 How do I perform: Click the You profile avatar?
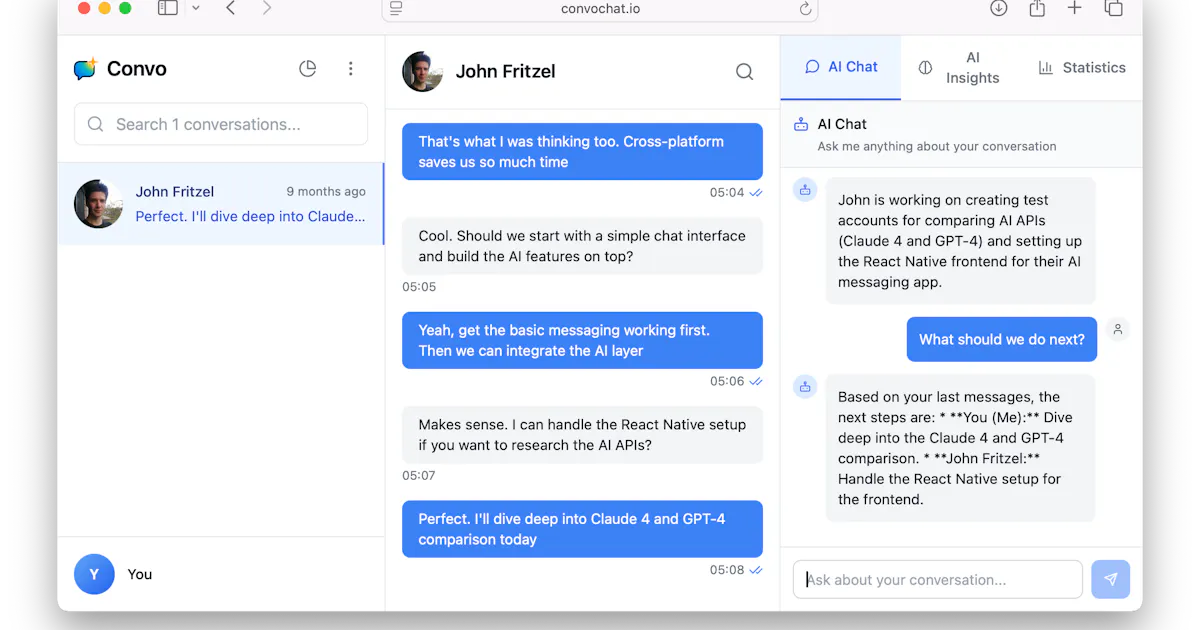point(94,574)
